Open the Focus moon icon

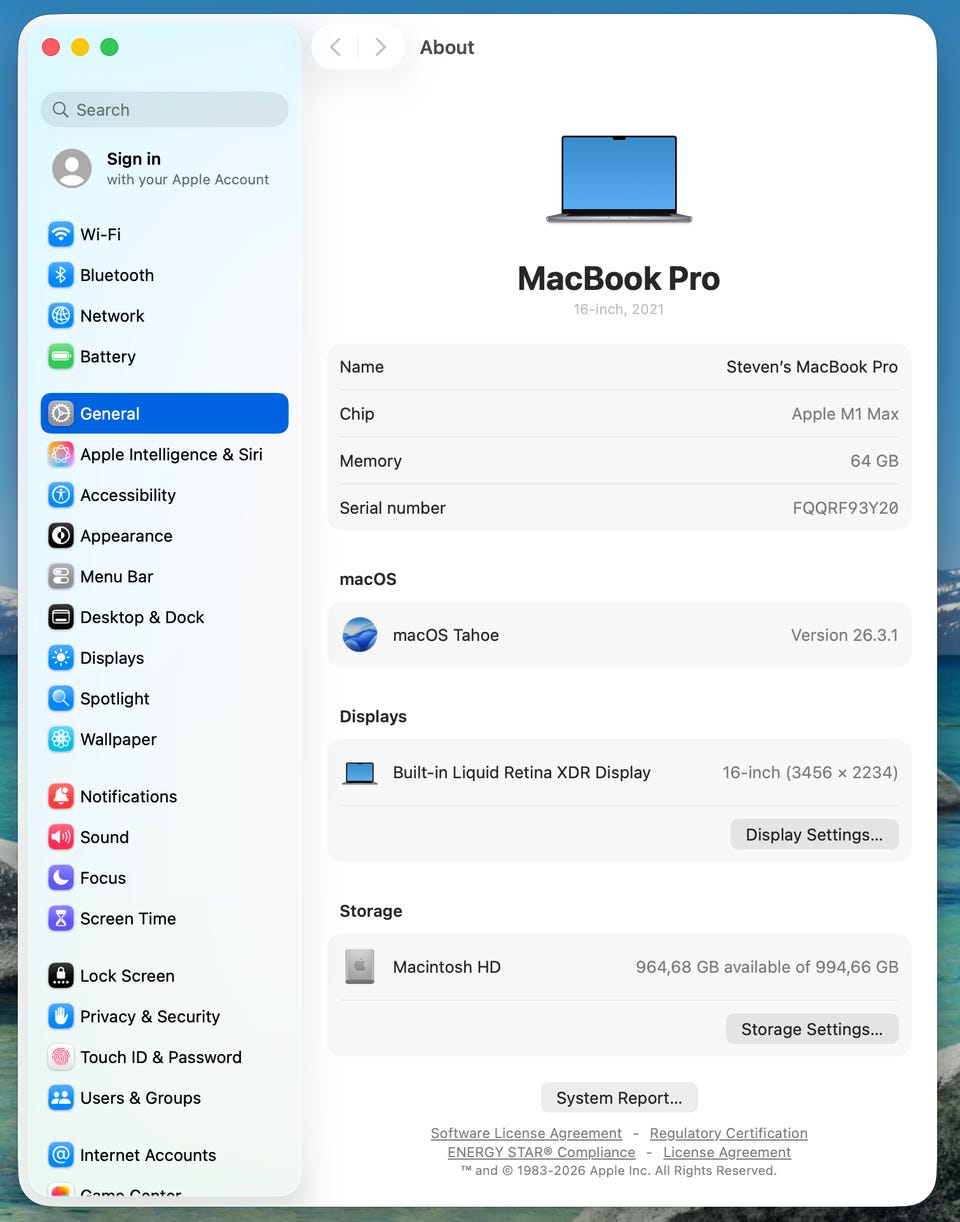point(61,878)
